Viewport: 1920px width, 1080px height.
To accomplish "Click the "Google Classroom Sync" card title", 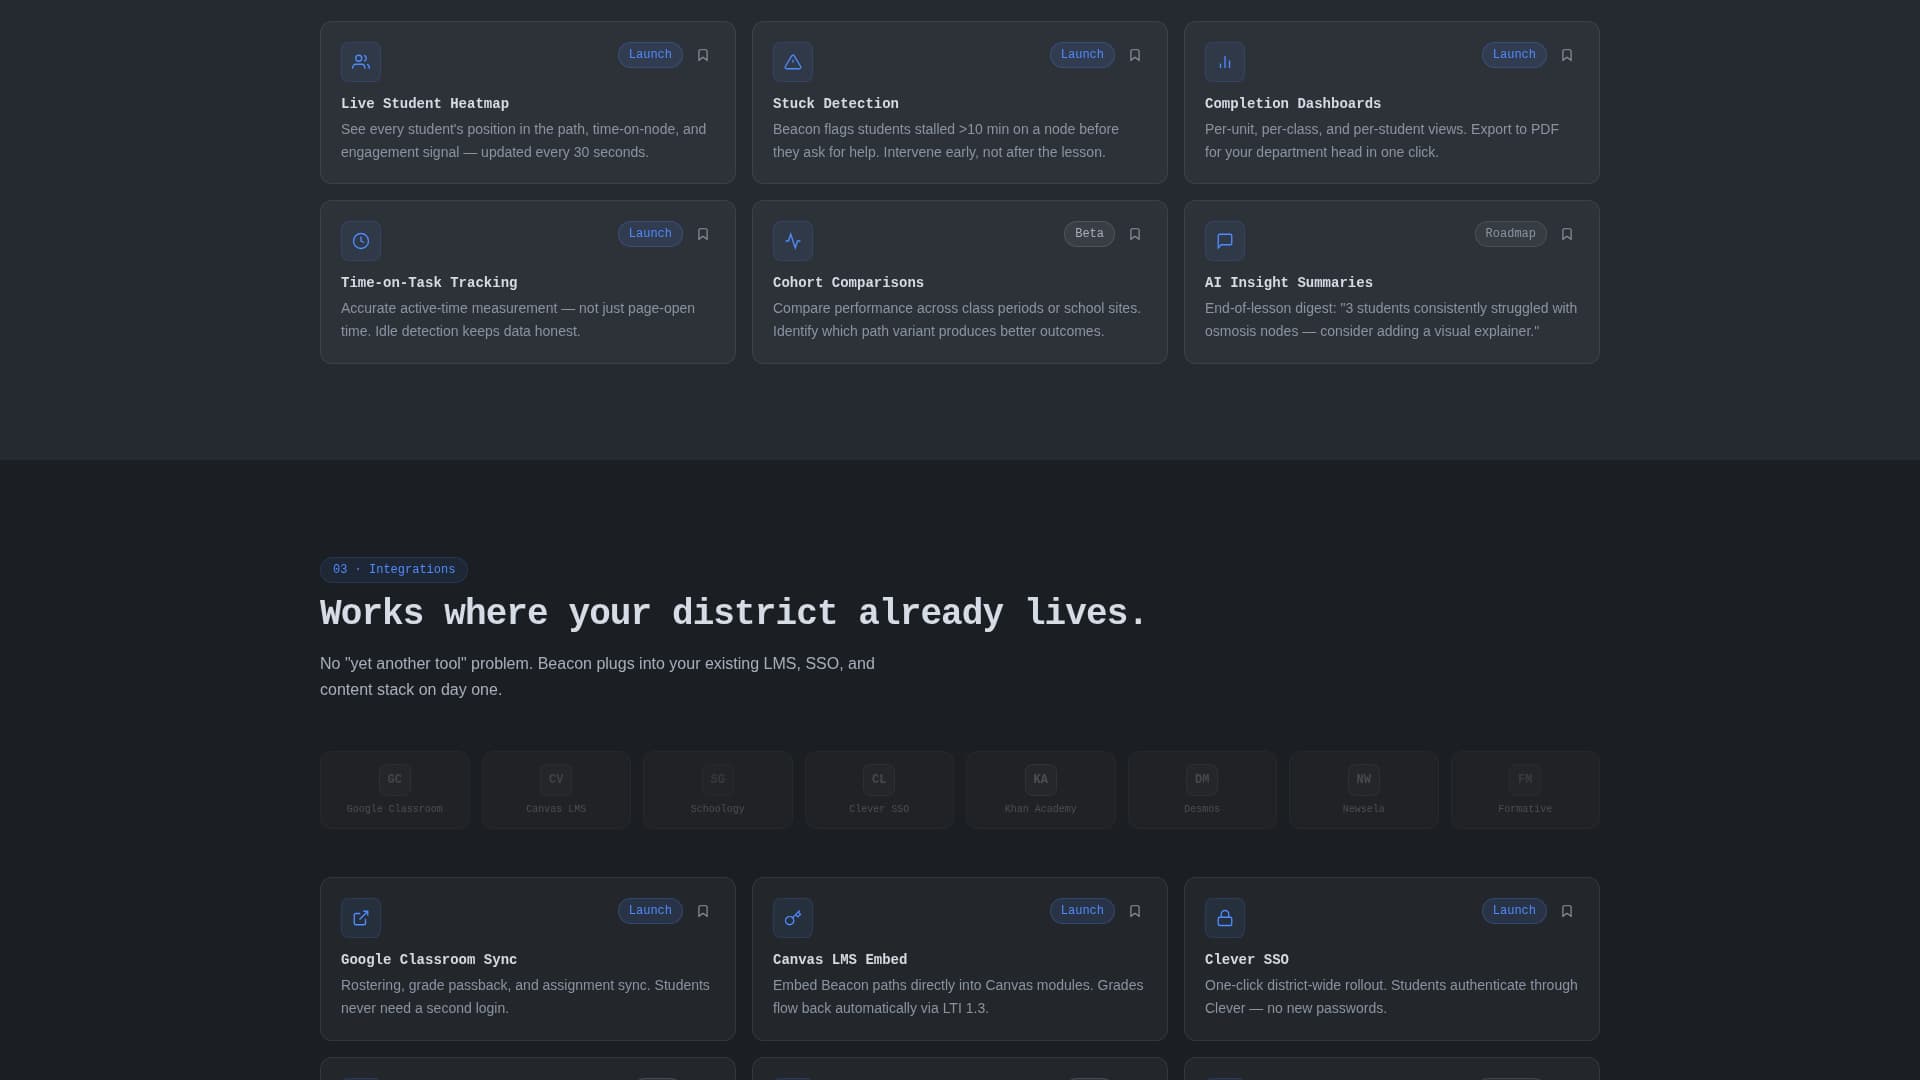I will coord(429,960).
